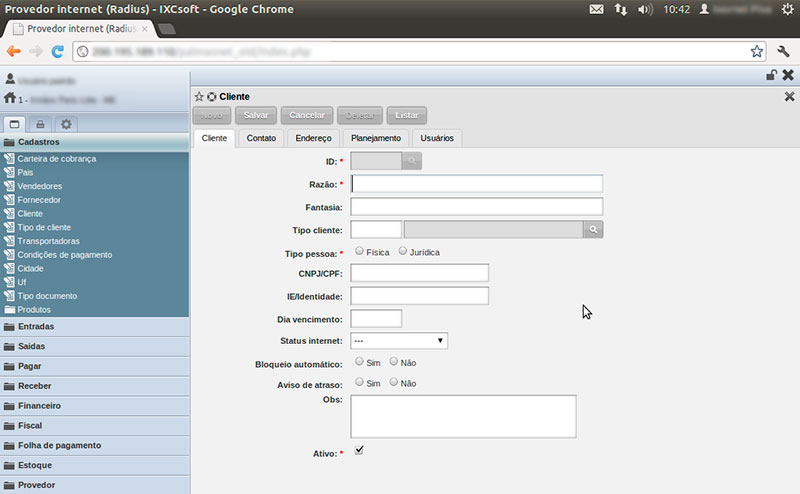Viewport: 800px width, 494px height.
Task: Select the sidebar window icon tab
Action: [14, 124]
